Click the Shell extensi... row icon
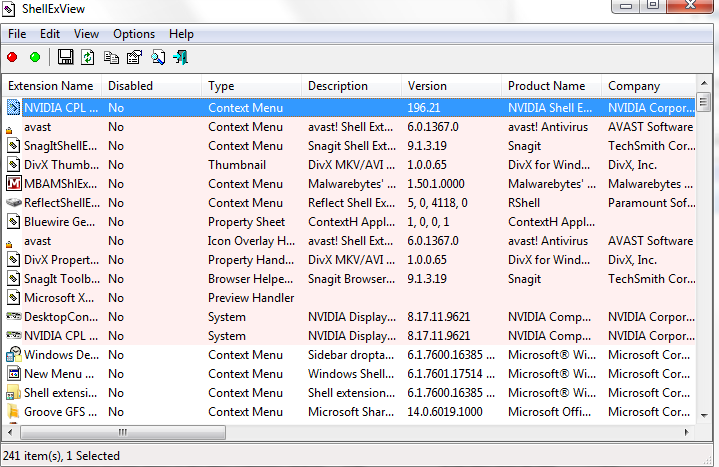Viewport: 719px width, 467px height. (x=14, y=393)
